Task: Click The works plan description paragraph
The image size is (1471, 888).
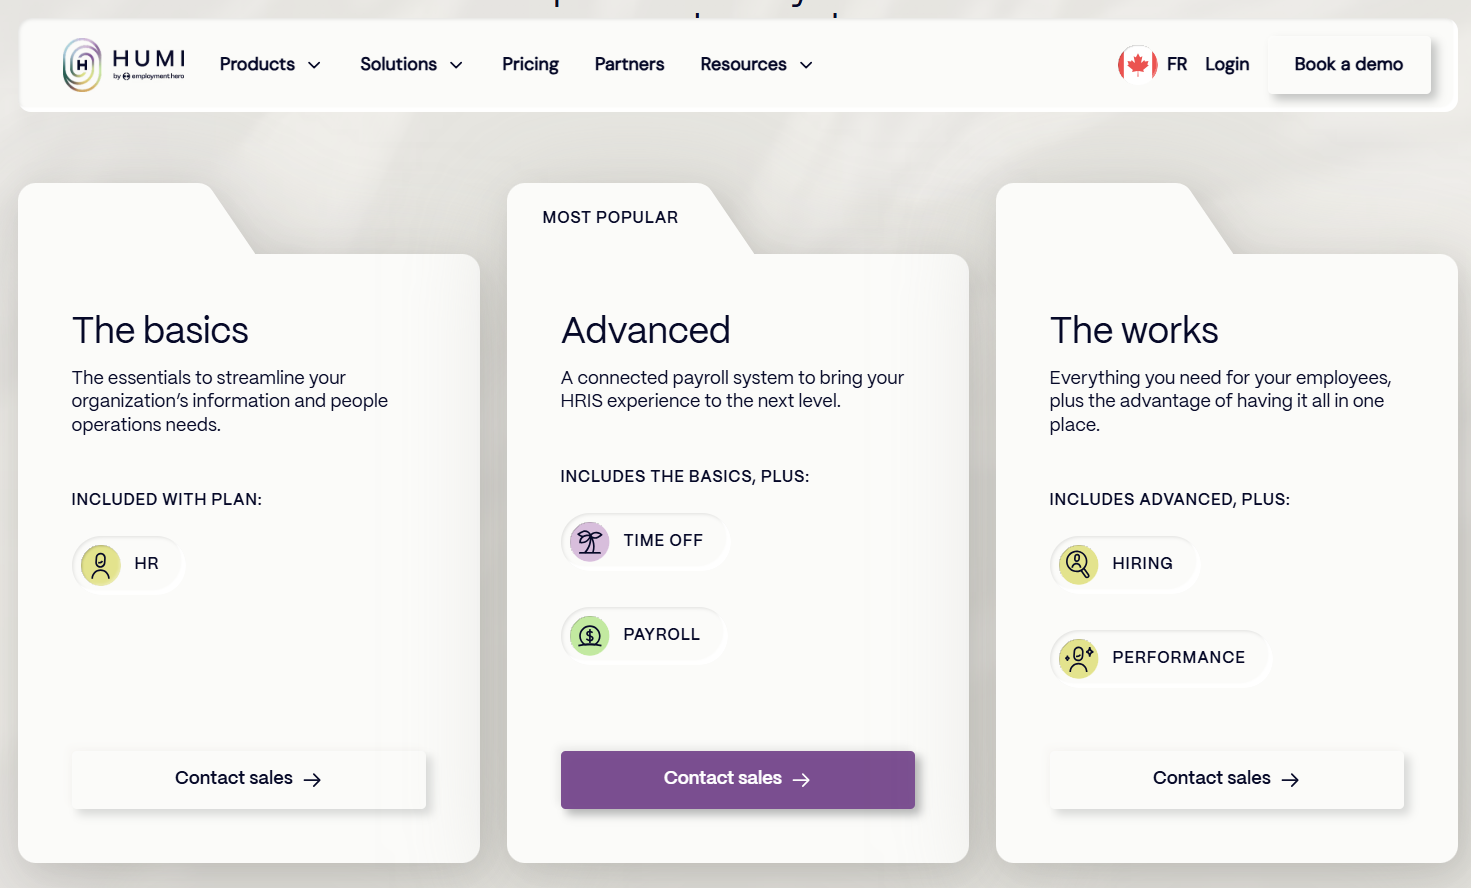Action: pos(1220,401)
